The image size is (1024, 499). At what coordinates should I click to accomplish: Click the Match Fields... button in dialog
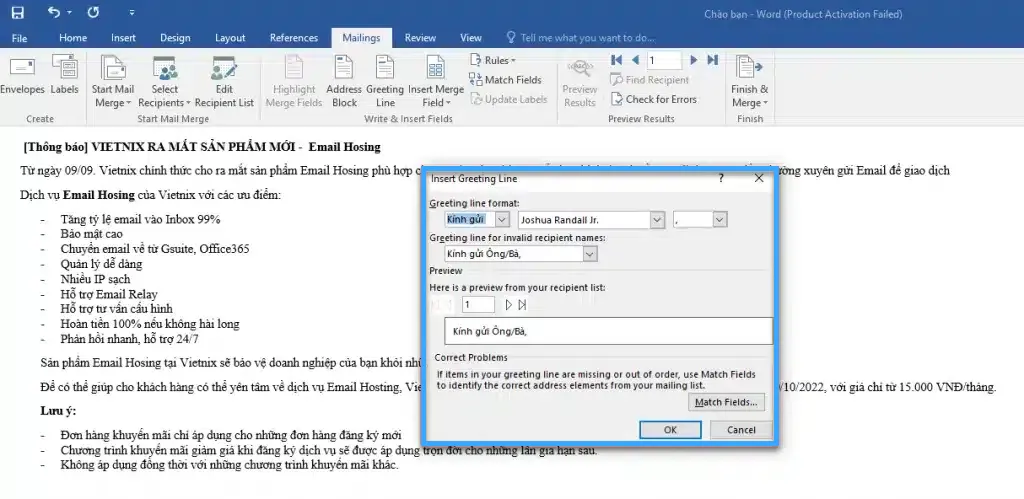coord(726,402)
